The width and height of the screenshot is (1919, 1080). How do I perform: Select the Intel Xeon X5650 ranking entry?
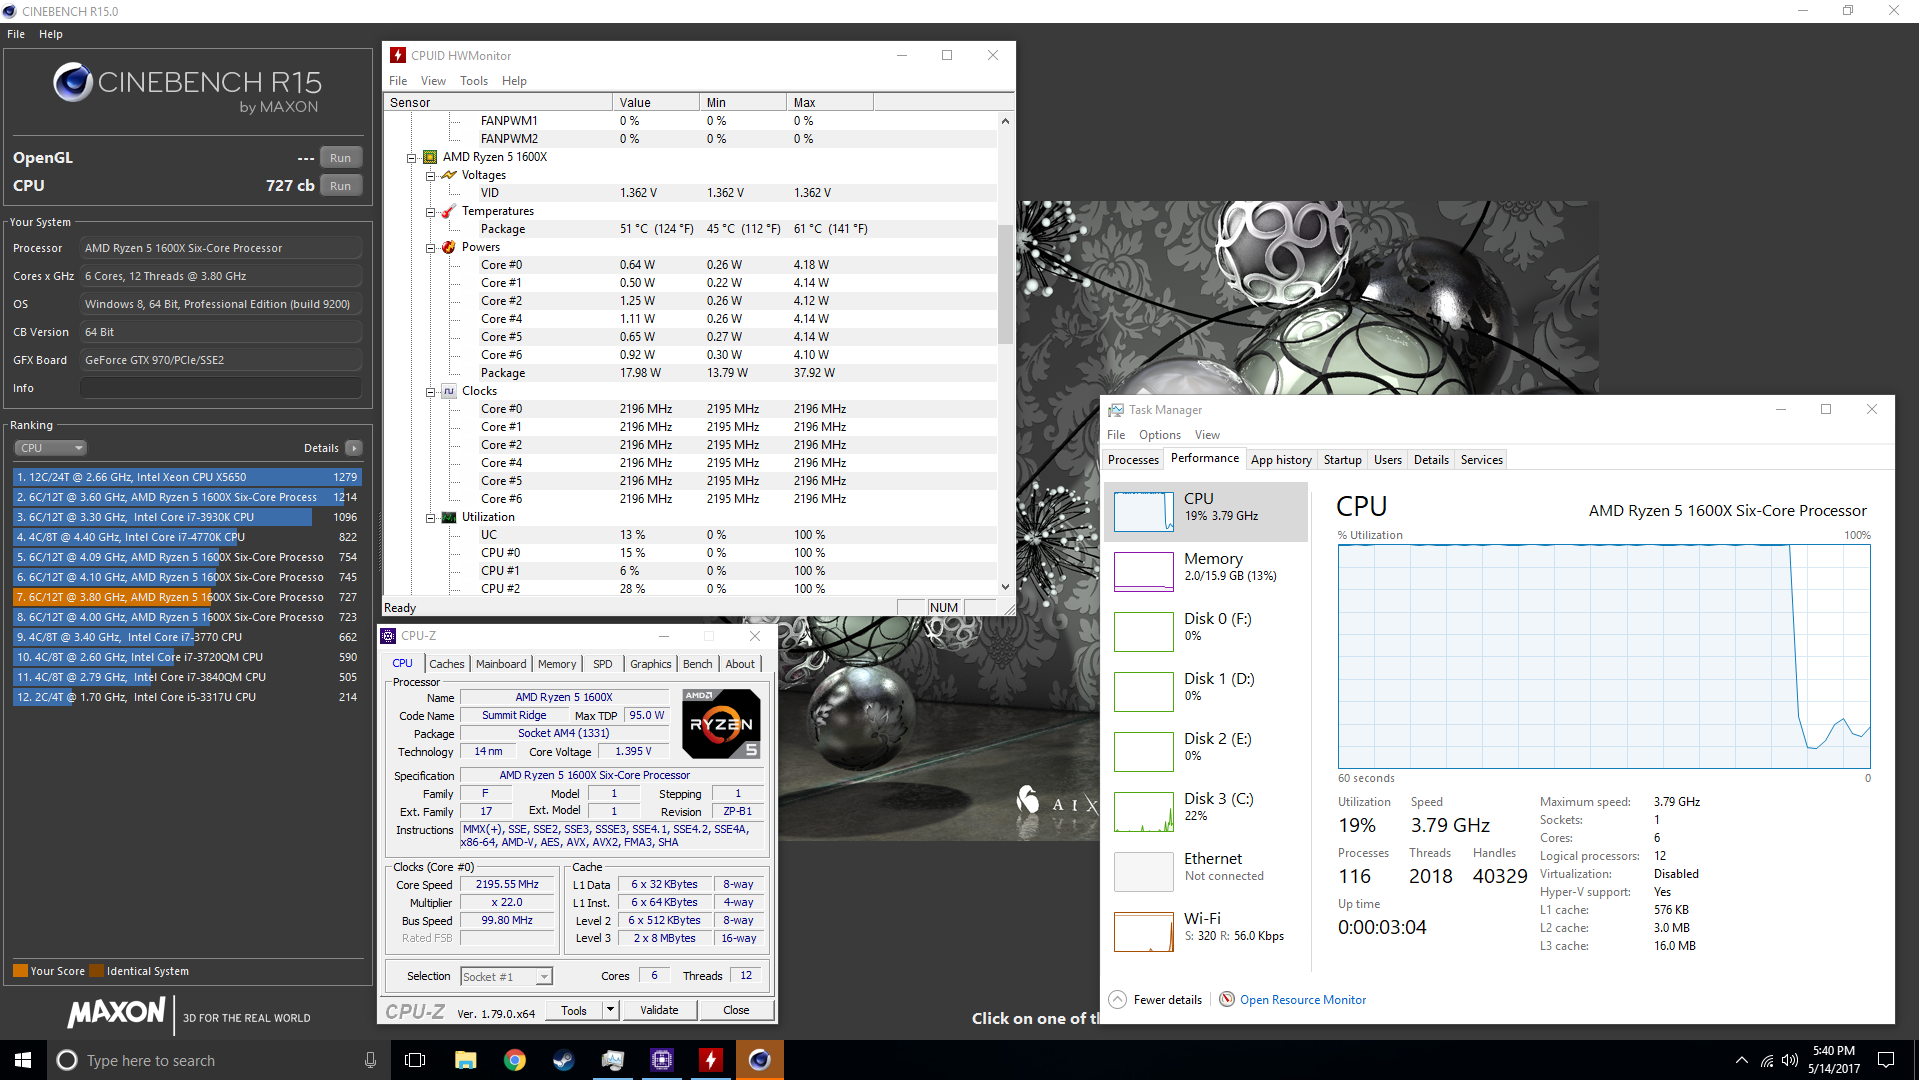pyautogui.click(x=187, y=477)
